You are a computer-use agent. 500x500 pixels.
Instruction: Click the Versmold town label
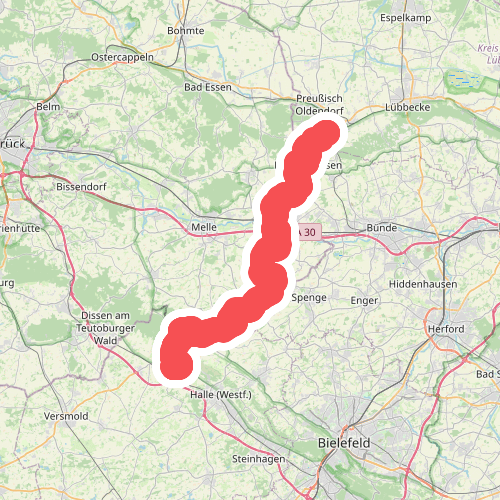(66, 416)
